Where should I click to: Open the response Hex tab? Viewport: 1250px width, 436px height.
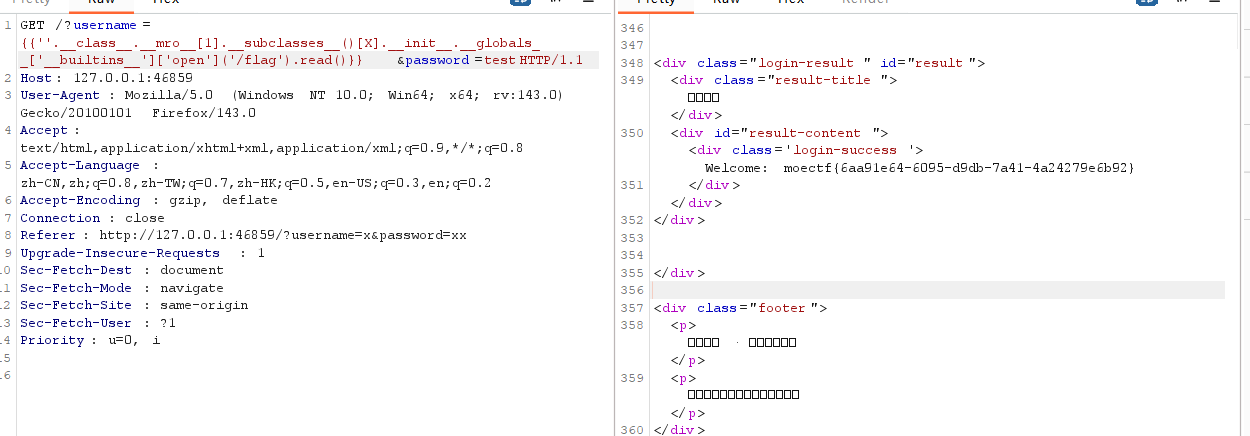792,3
